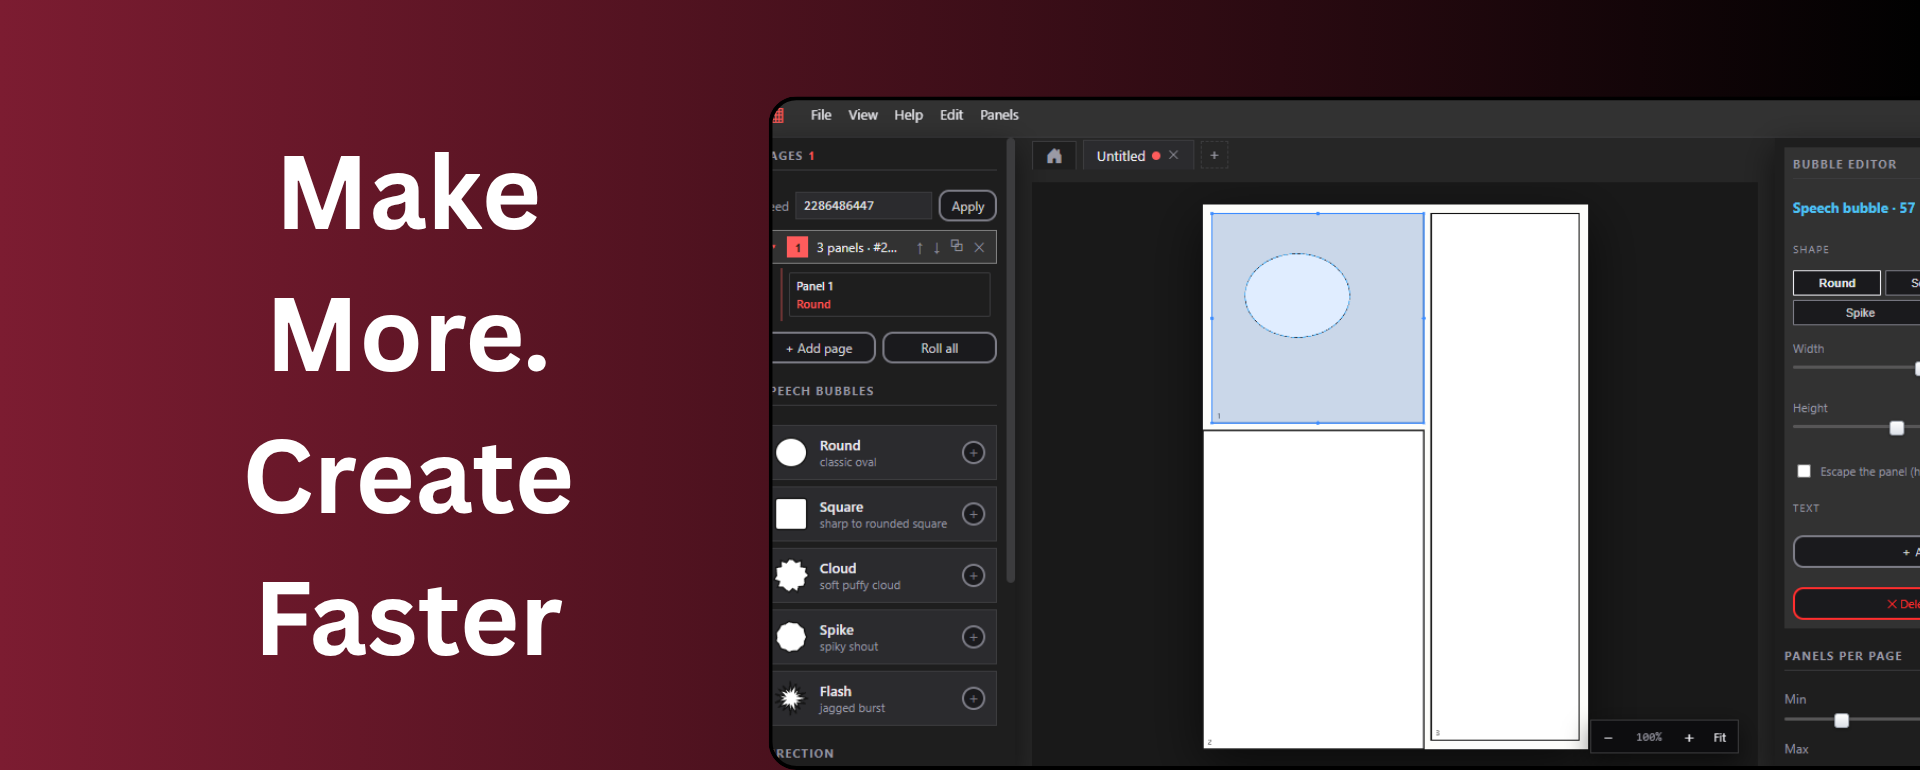Select the bottom-left panel on canvas
1920x770 pixels.
point(1313,589)
